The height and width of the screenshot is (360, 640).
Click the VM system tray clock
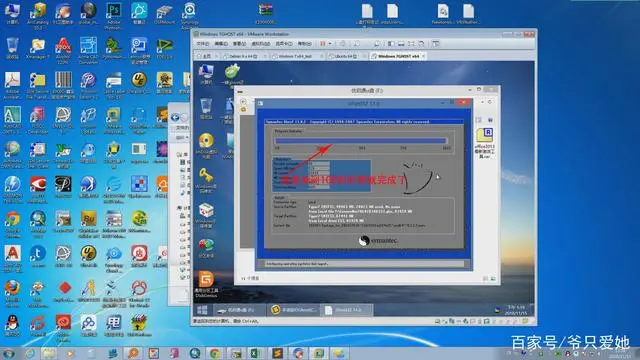click(516, 310)
